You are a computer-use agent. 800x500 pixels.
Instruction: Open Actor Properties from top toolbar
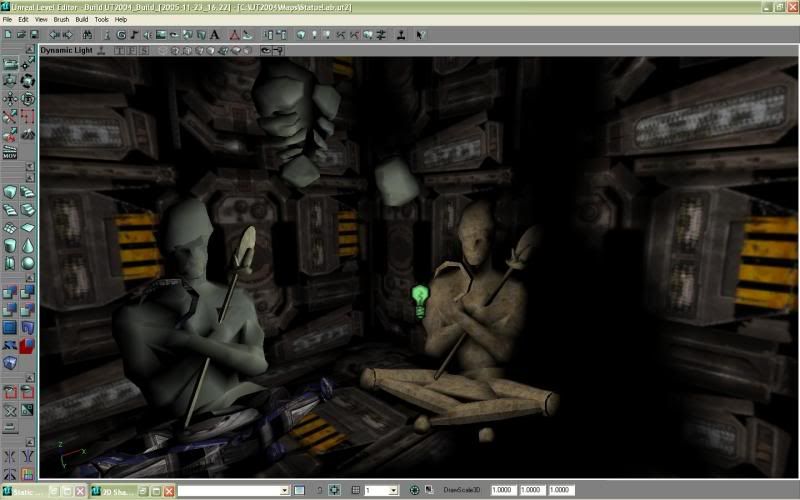pos(268,35)
